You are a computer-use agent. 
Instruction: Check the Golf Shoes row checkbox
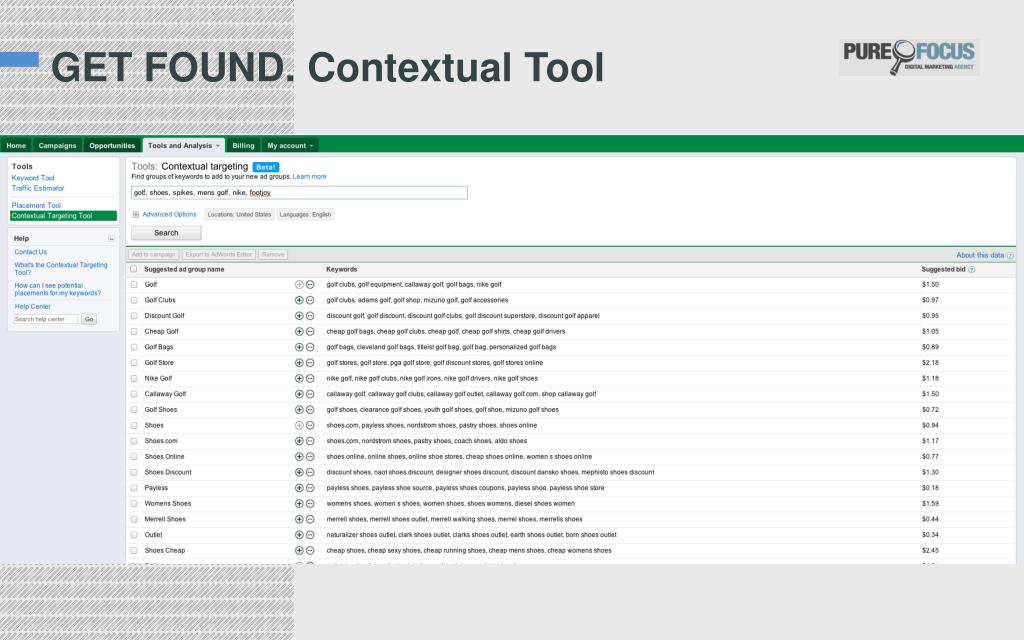click(x=134, y=410)
